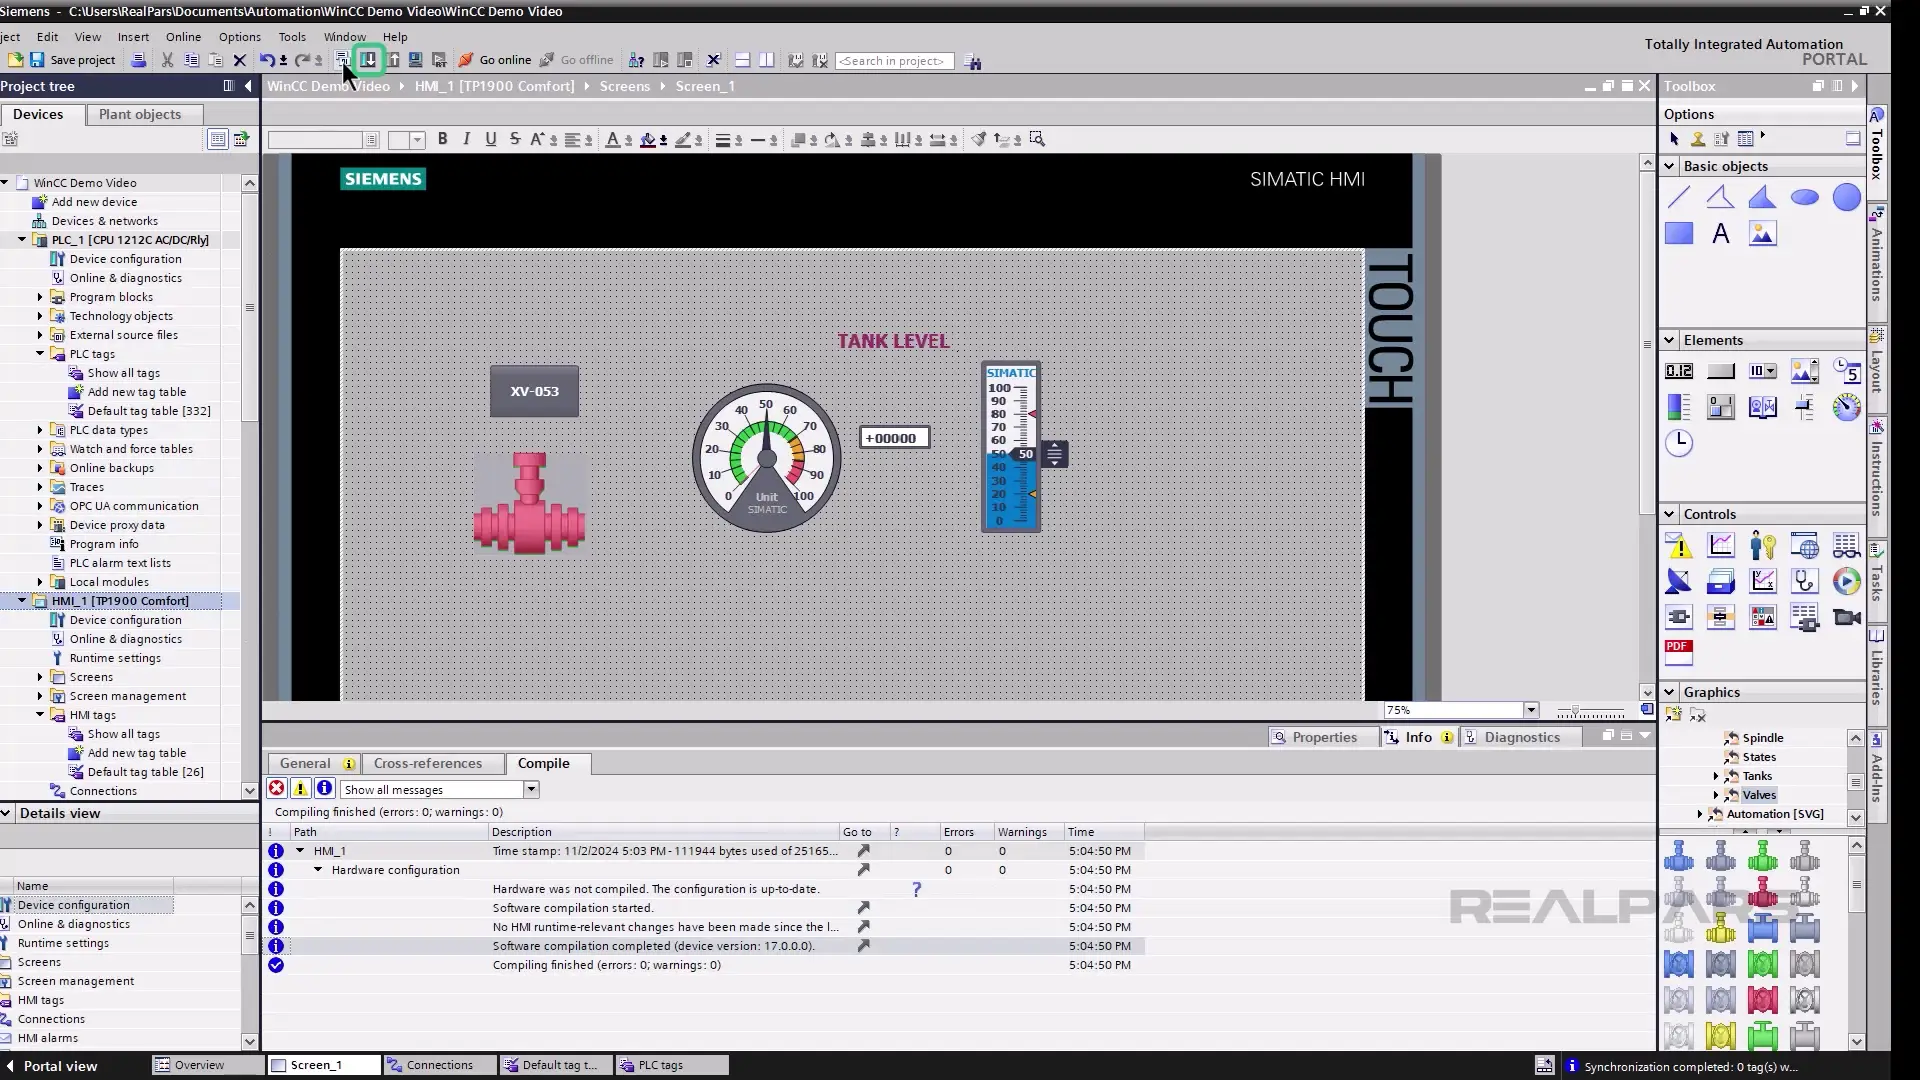Toggle information messages filter in Compile tab
This screenshot has width=1920, height=1080.
[324, 789]
